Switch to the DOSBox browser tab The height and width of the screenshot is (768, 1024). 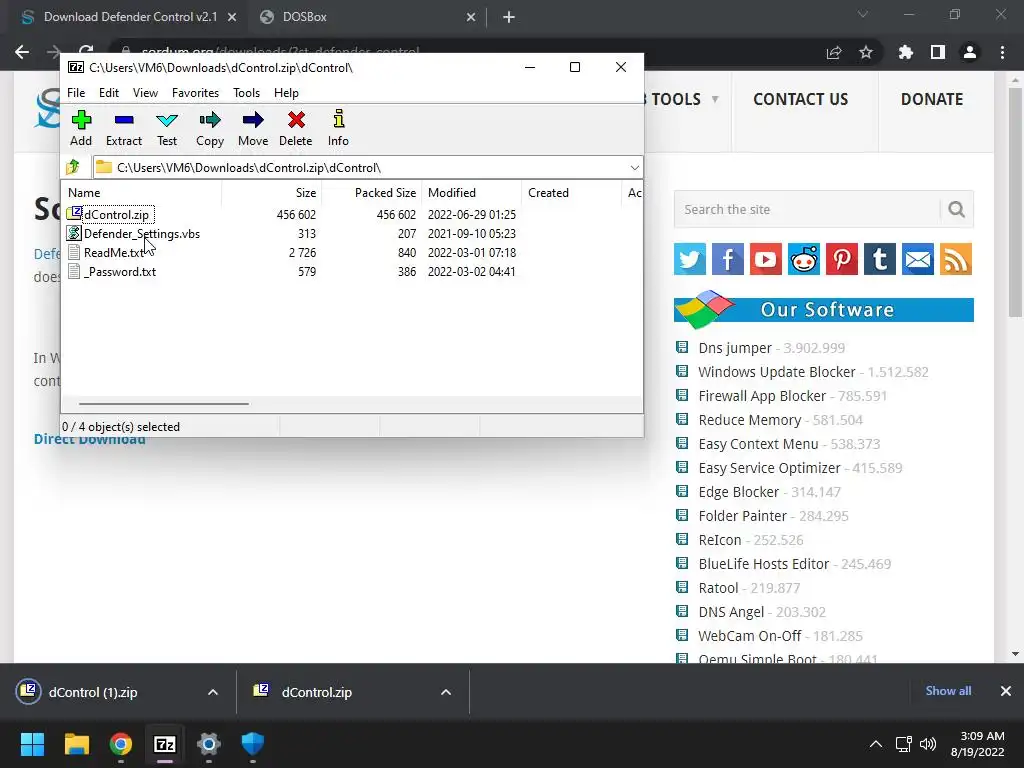tap(367, 17)
